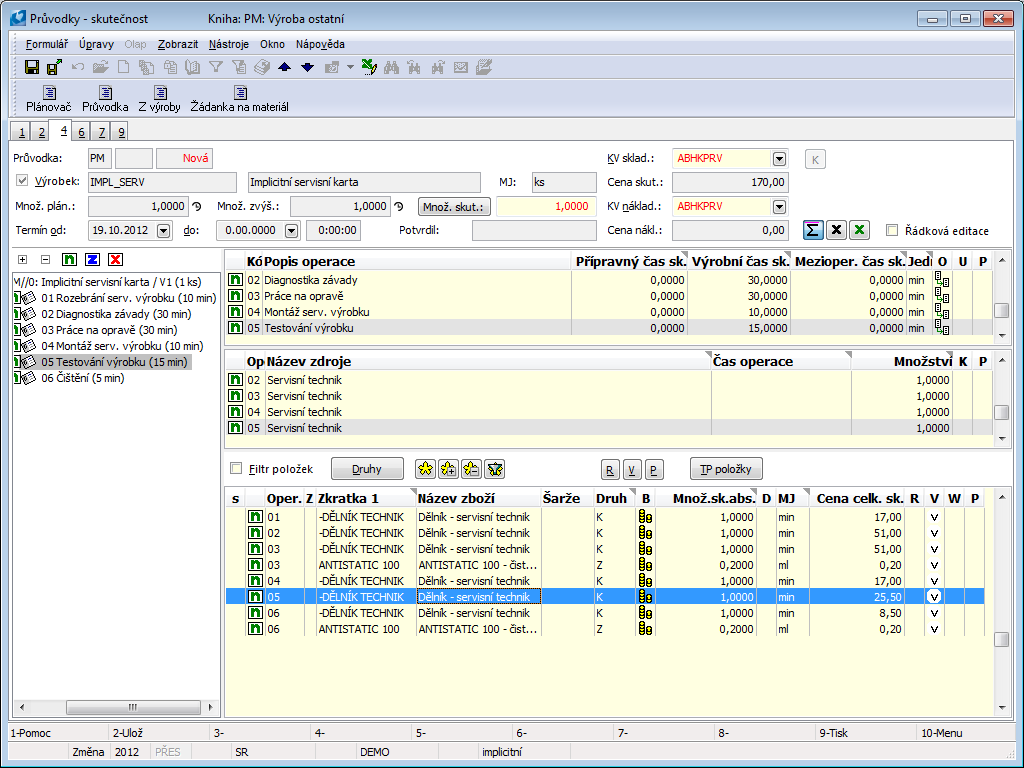Screen dimensions: 1024x768
Task: Click the Save floppy disk icon
Action: [x=32, y=67]
